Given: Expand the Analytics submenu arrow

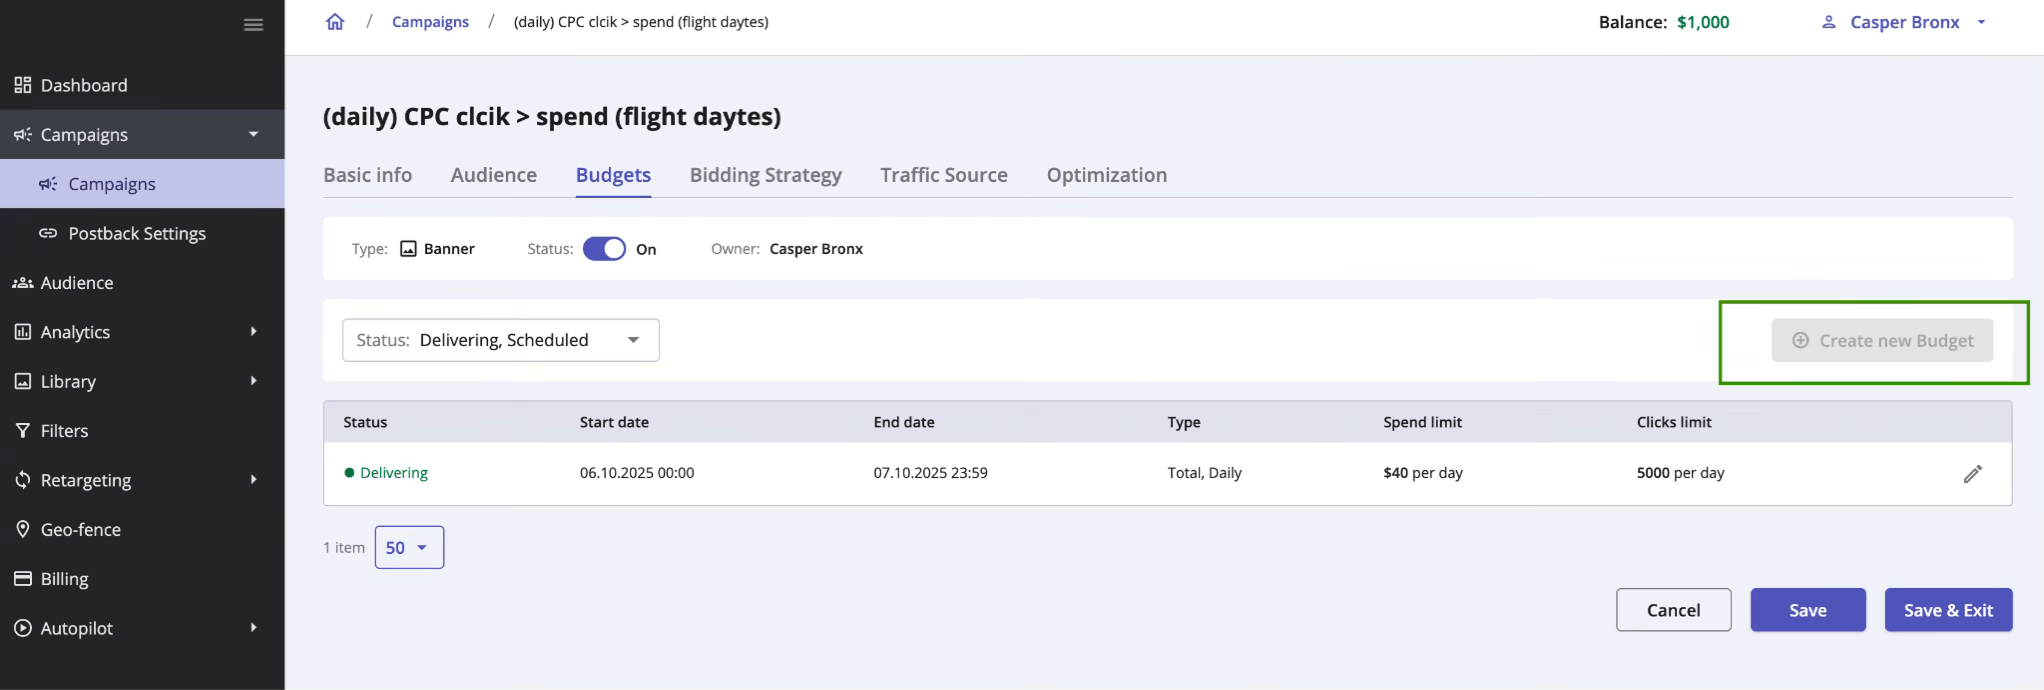Looking at the screenshot, I should (253, 331).
